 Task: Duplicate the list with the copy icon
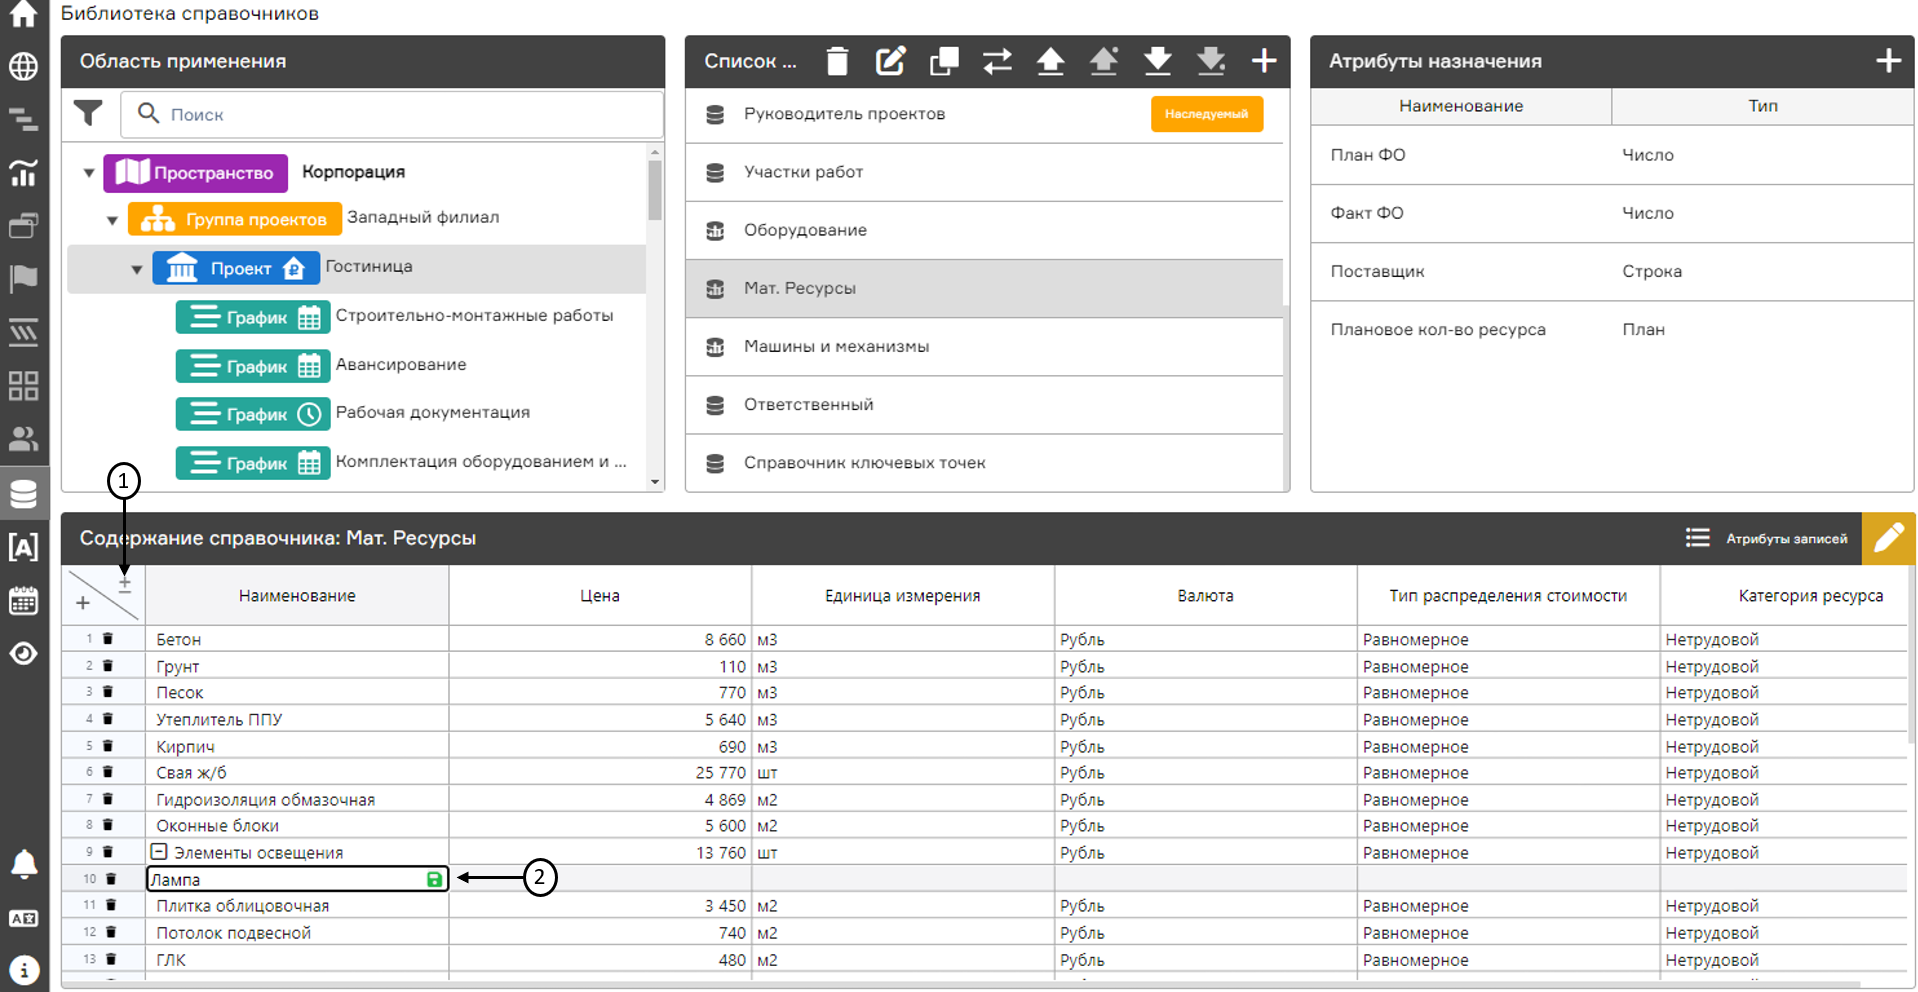[944, 61]
